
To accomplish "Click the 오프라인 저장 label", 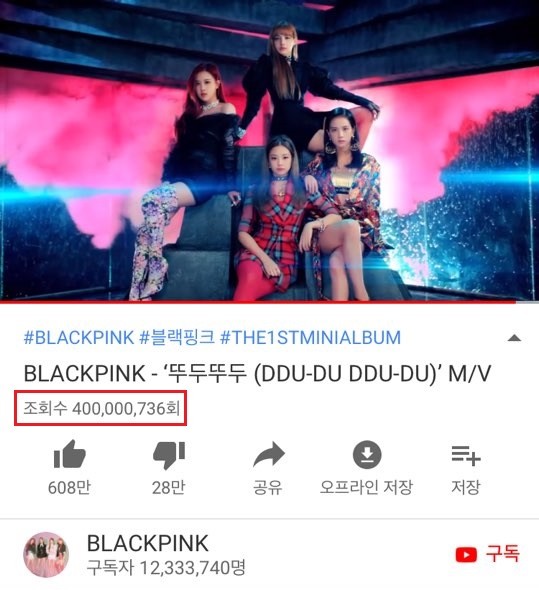I will [367, 487].
